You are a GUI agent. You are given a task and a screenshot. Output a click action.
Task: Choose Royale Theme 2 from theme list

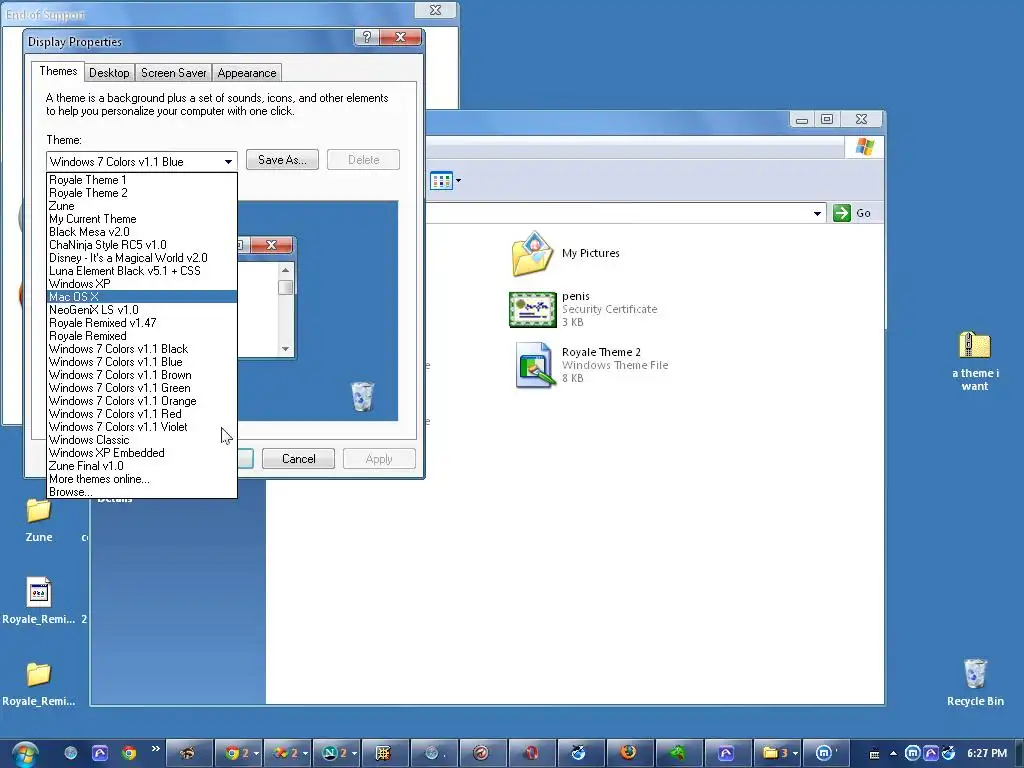pos(142,193)
